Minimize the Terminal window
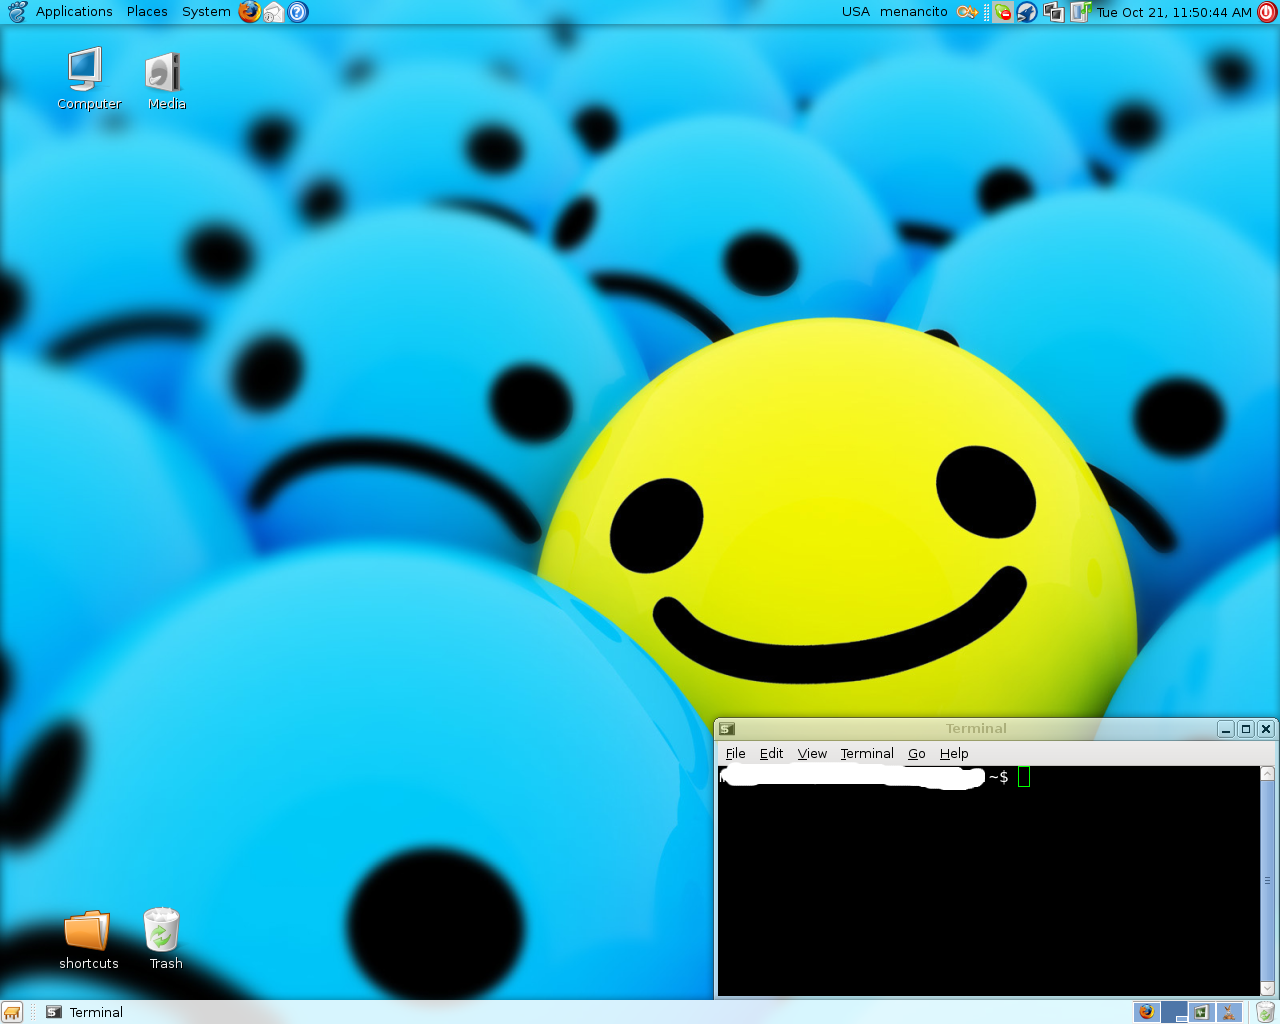Screen dimensions: 1280x1024 tap(1226, 729)
